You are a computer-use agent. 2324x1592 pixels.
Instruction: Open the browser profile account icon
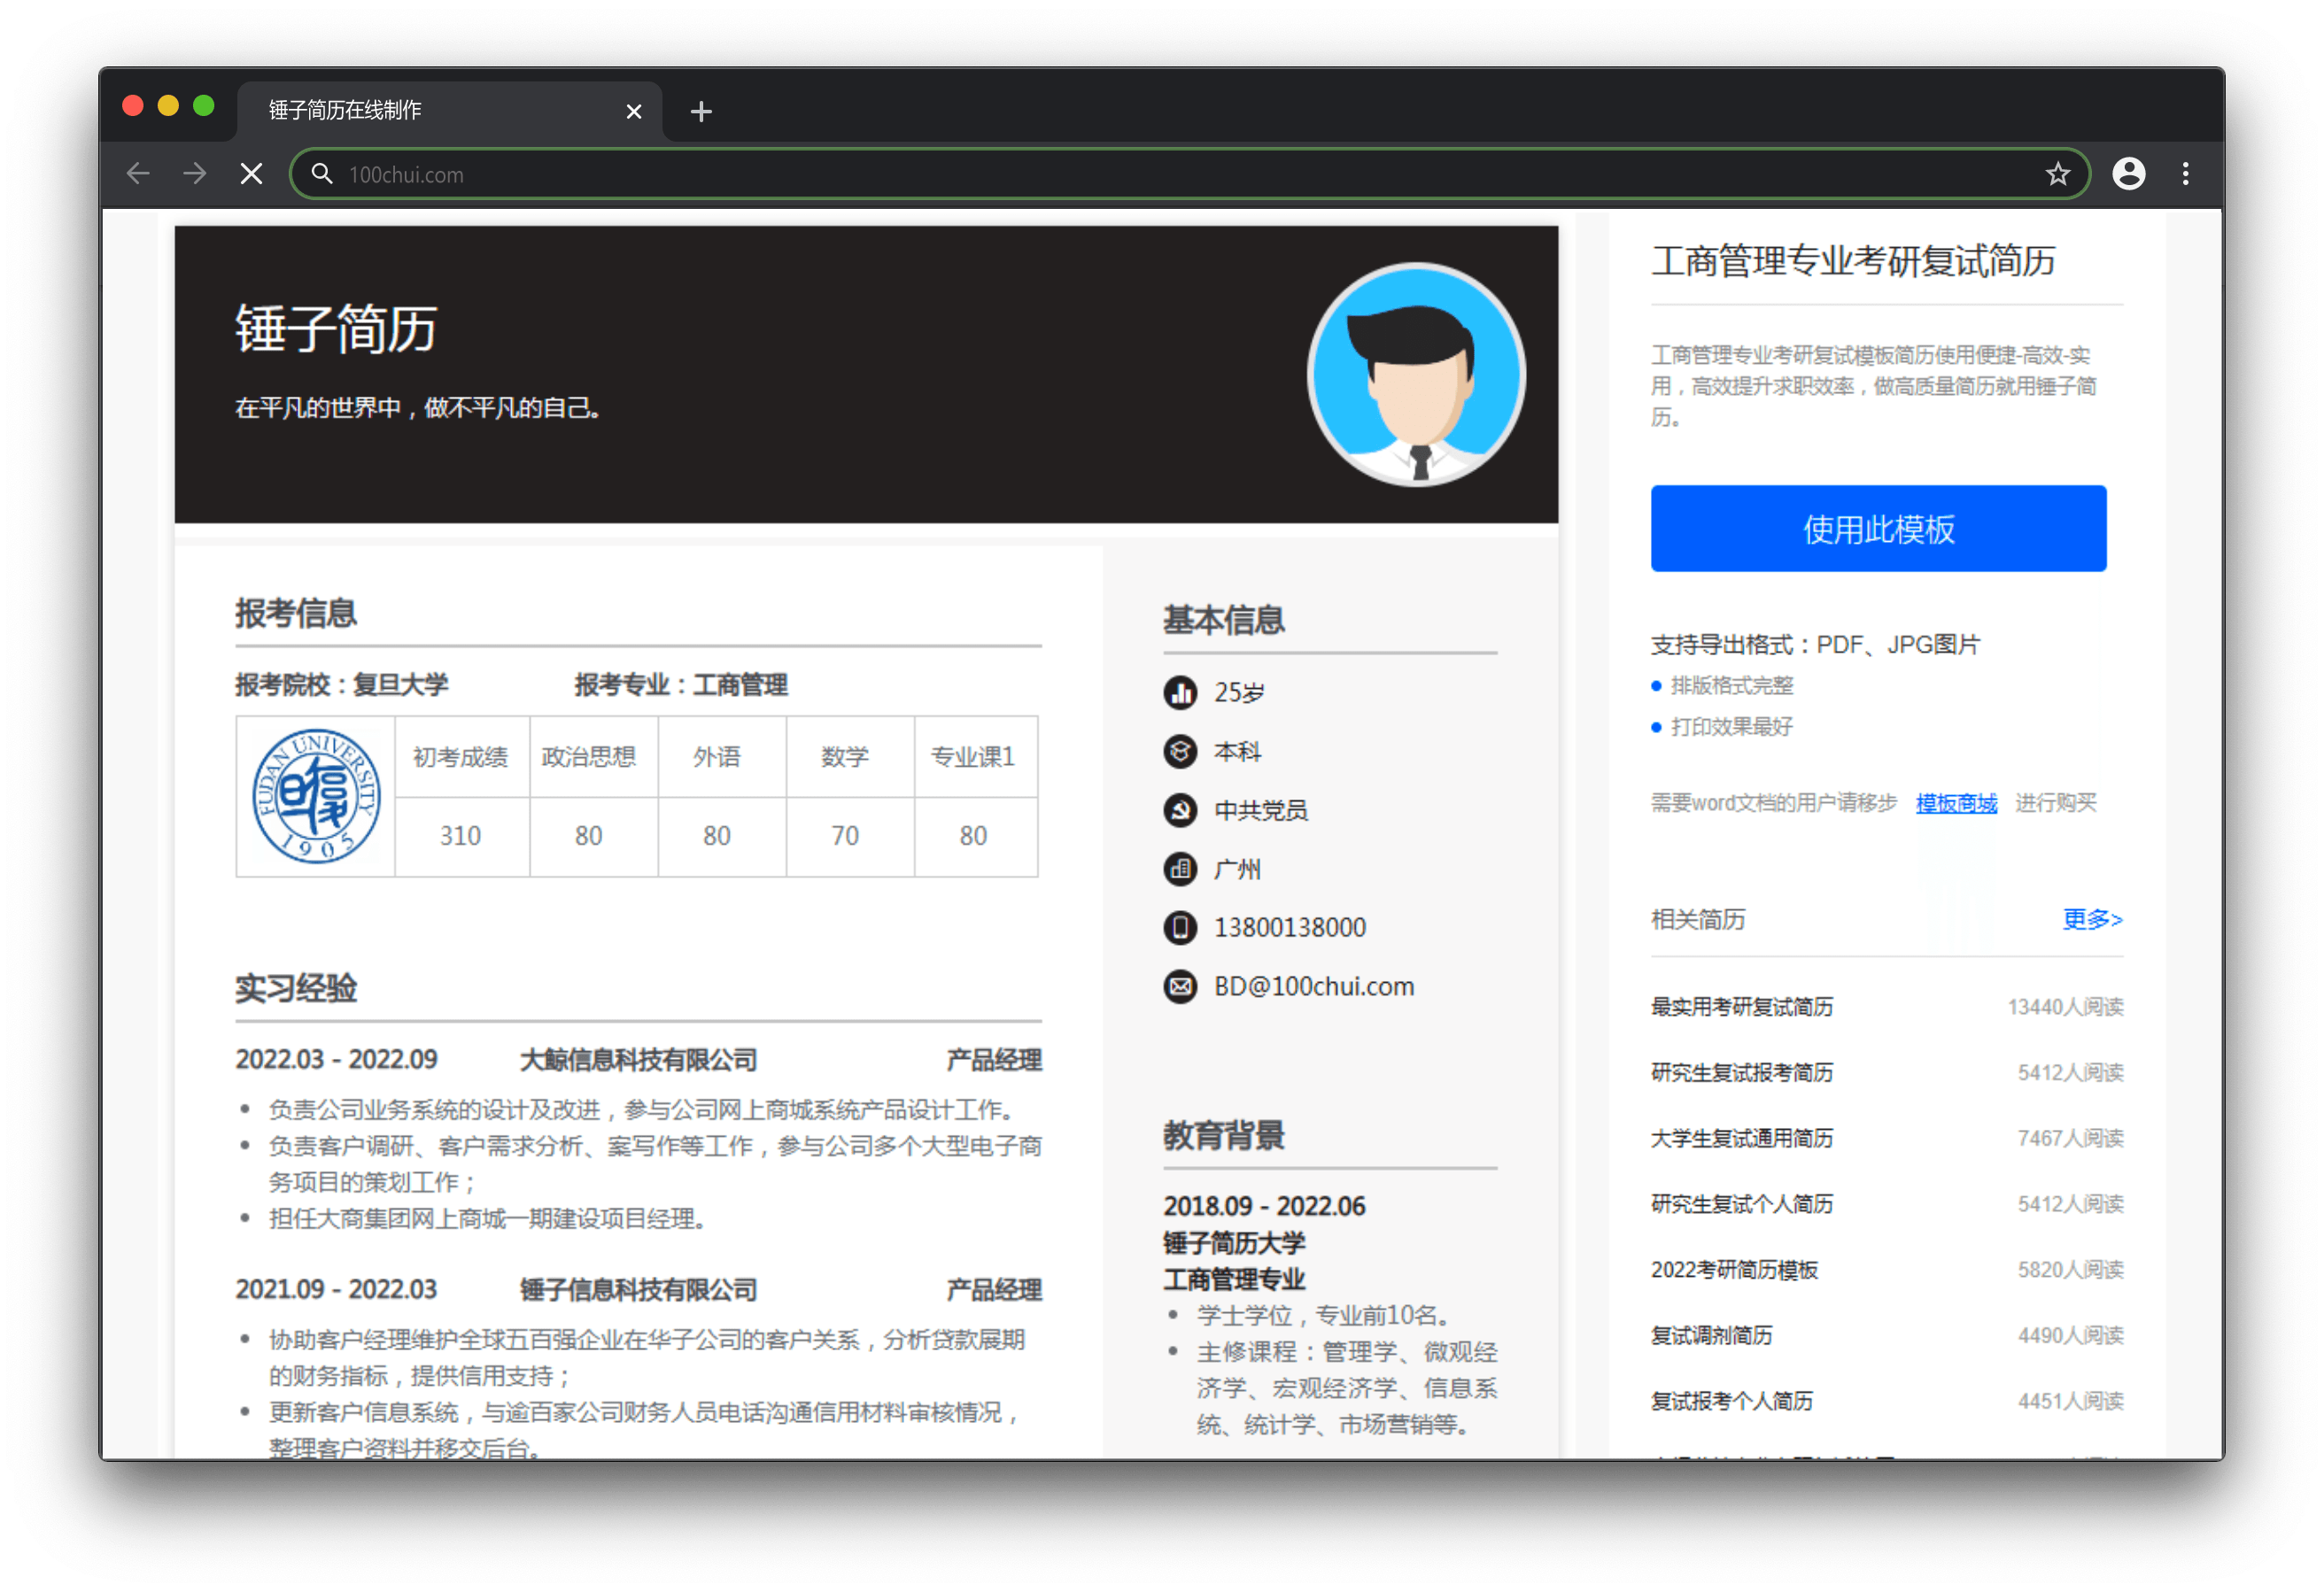(x=2129, y=174)
